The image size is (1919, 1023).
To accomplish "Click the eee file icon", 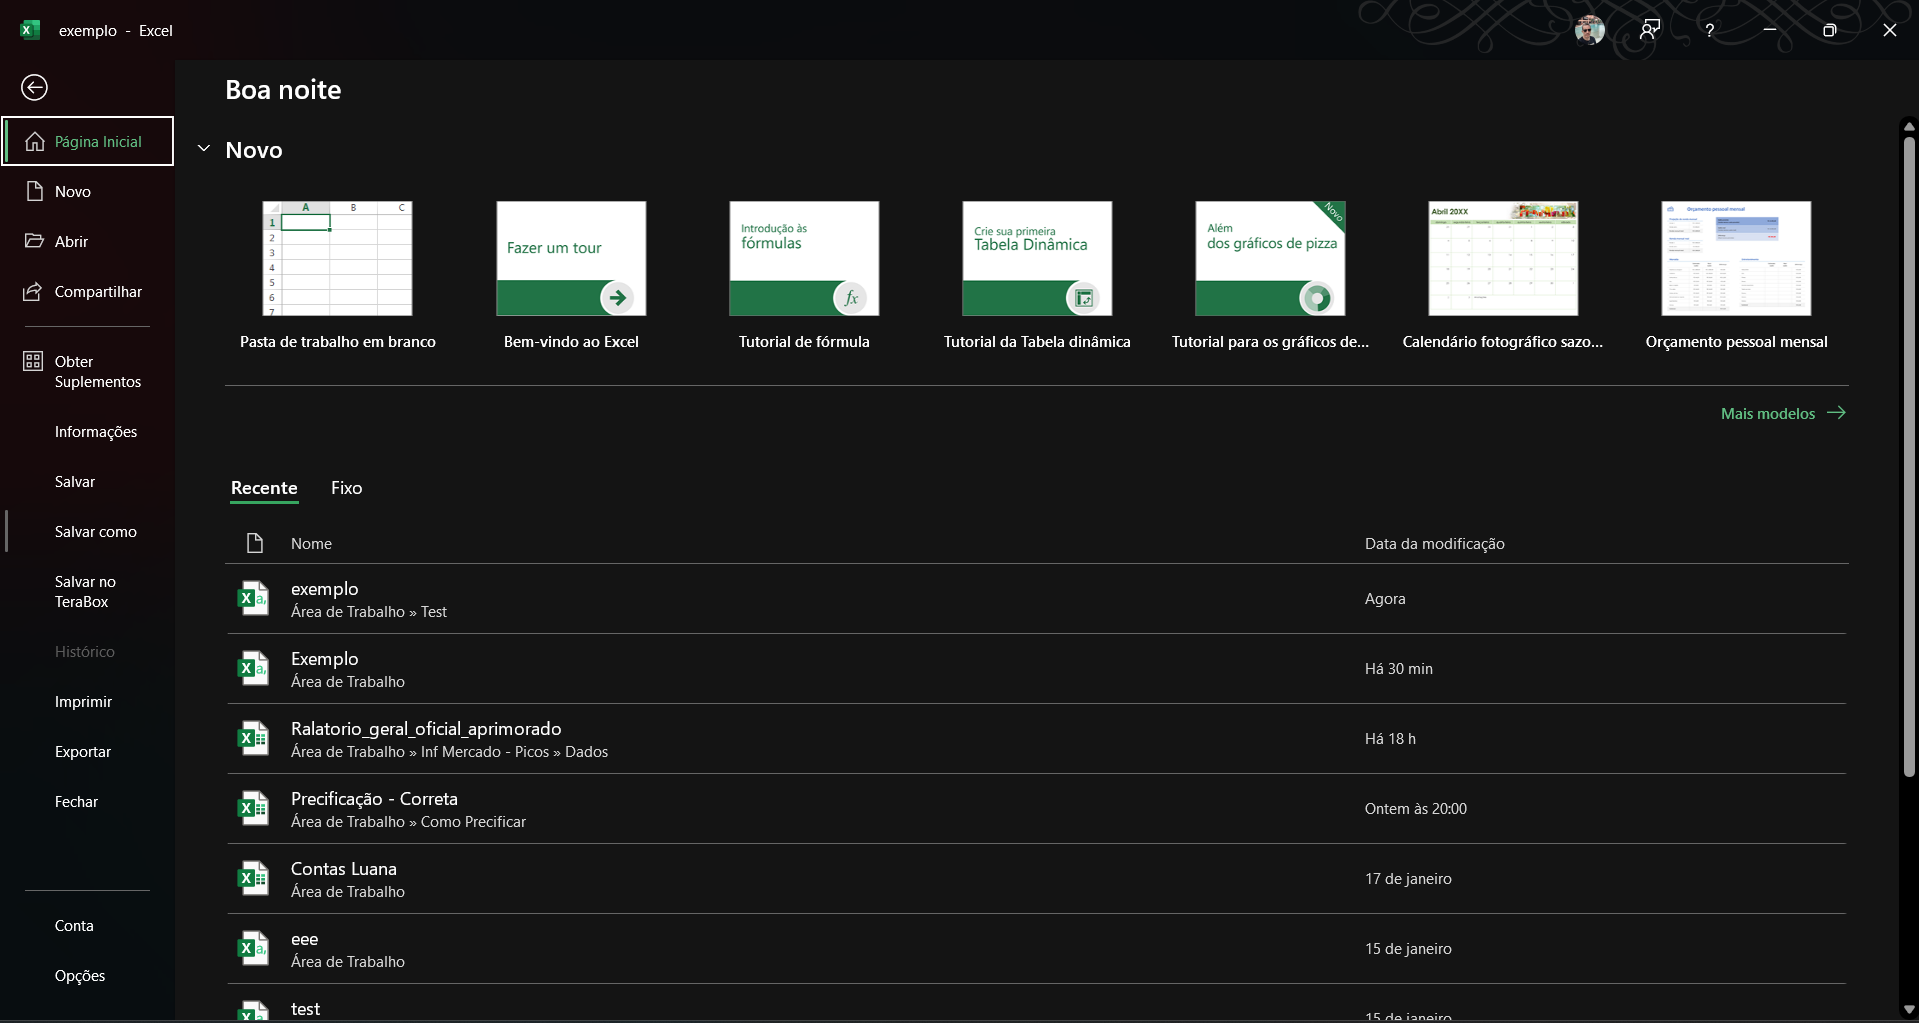I will click(x=253, y=948).
